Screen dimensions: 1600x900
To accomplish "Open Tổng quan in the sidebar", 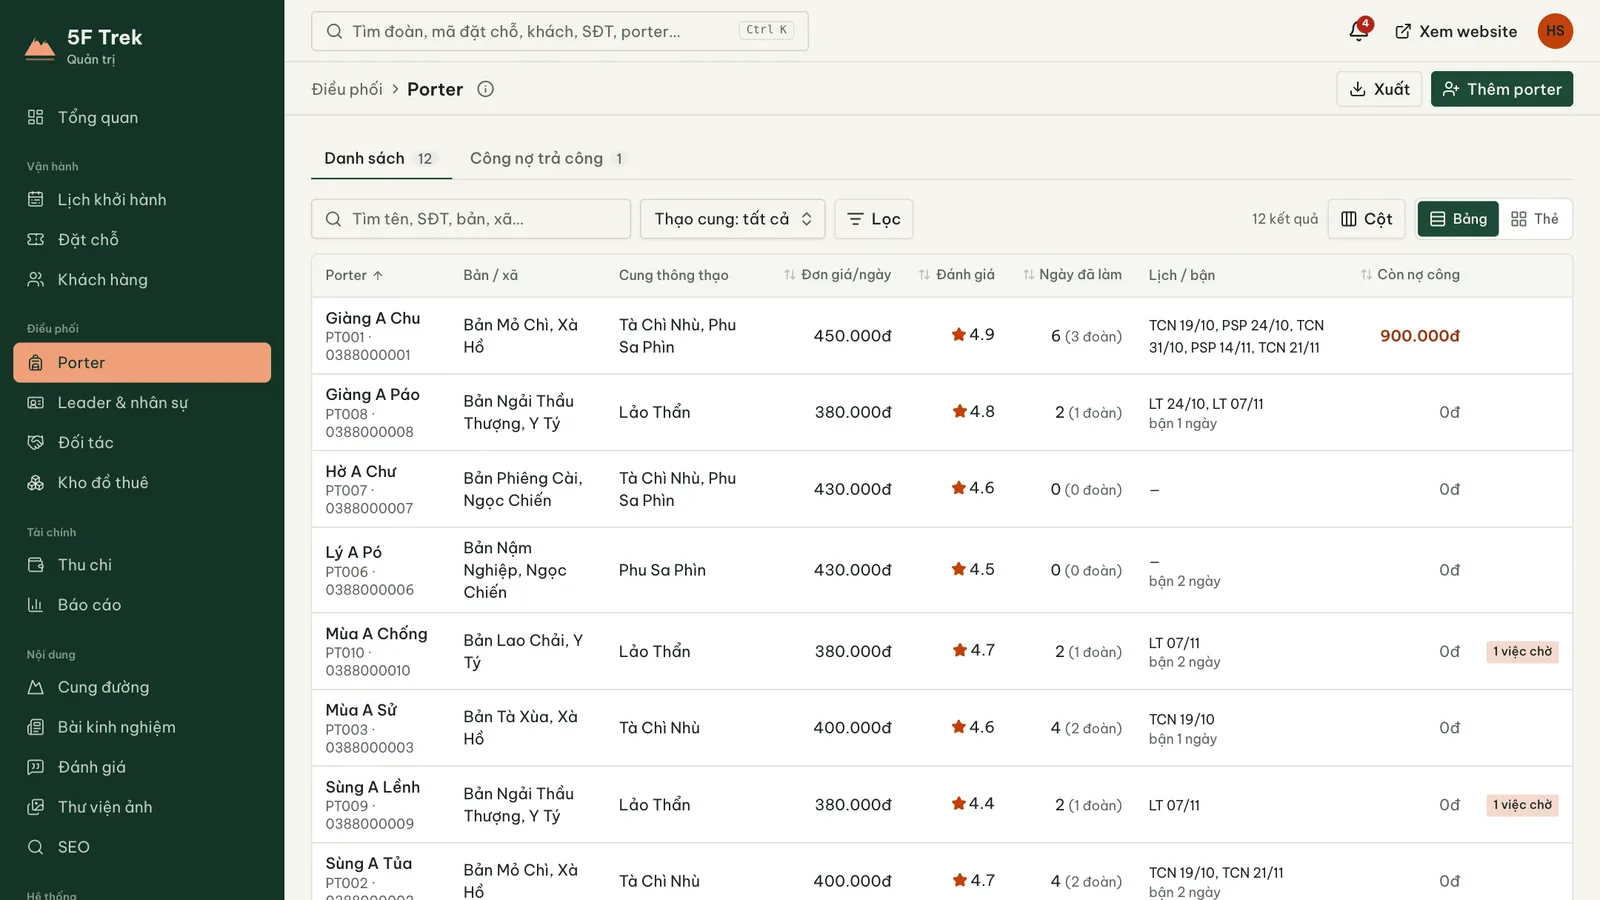I will tap(142, 117).
